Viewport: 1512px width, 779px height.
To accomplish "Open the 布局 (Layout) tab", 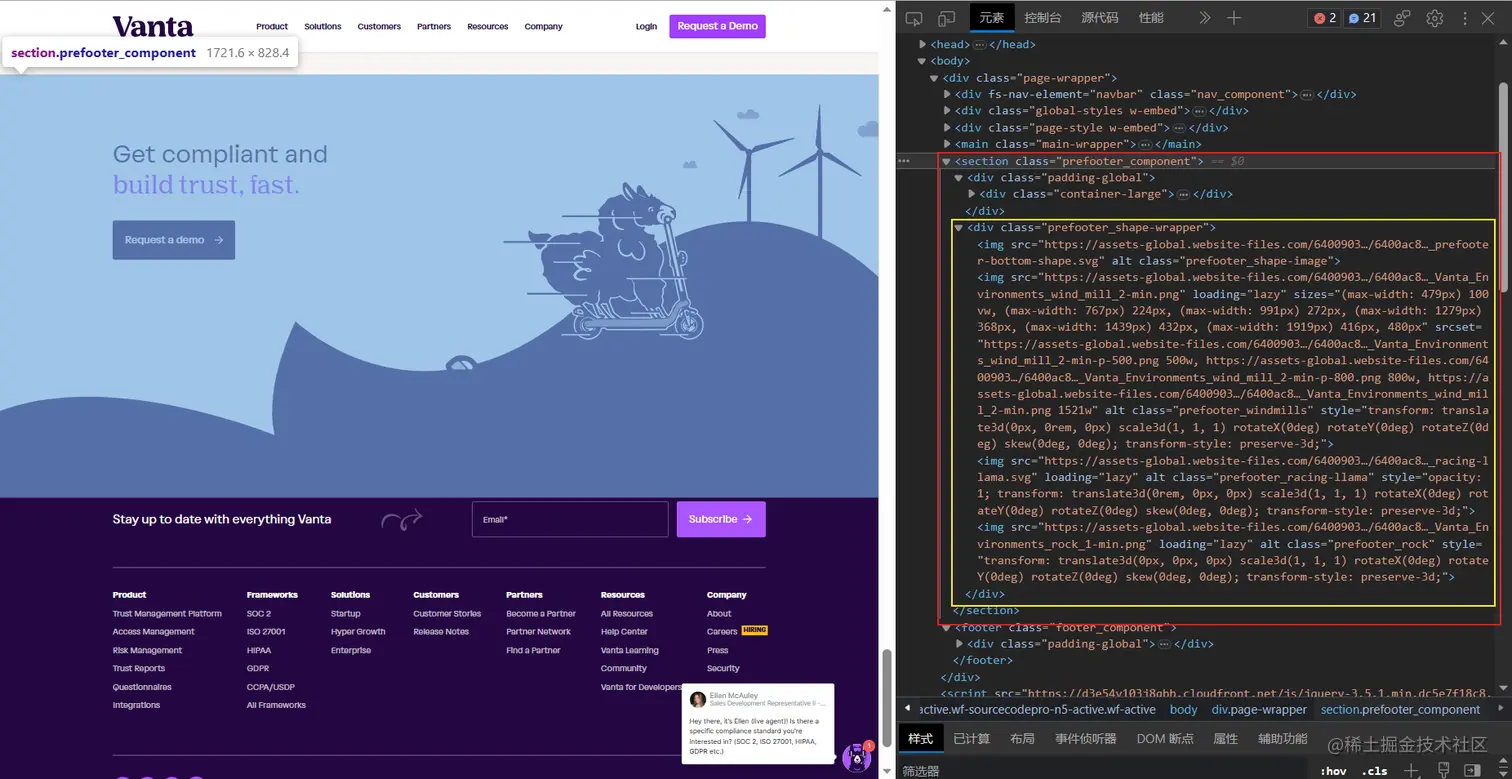I will 1022,739.
